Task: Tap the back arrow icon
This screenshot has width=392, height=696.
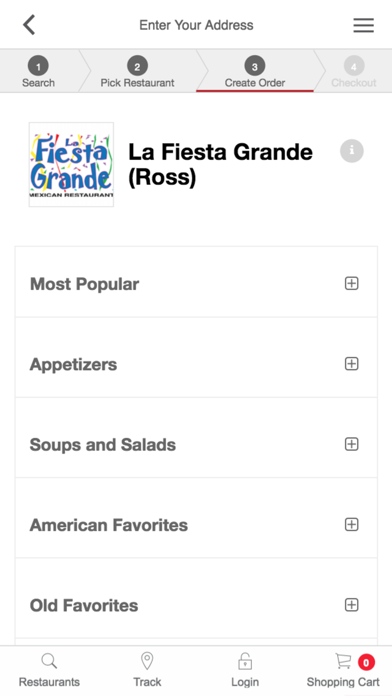Action: (x=29, y=25)
